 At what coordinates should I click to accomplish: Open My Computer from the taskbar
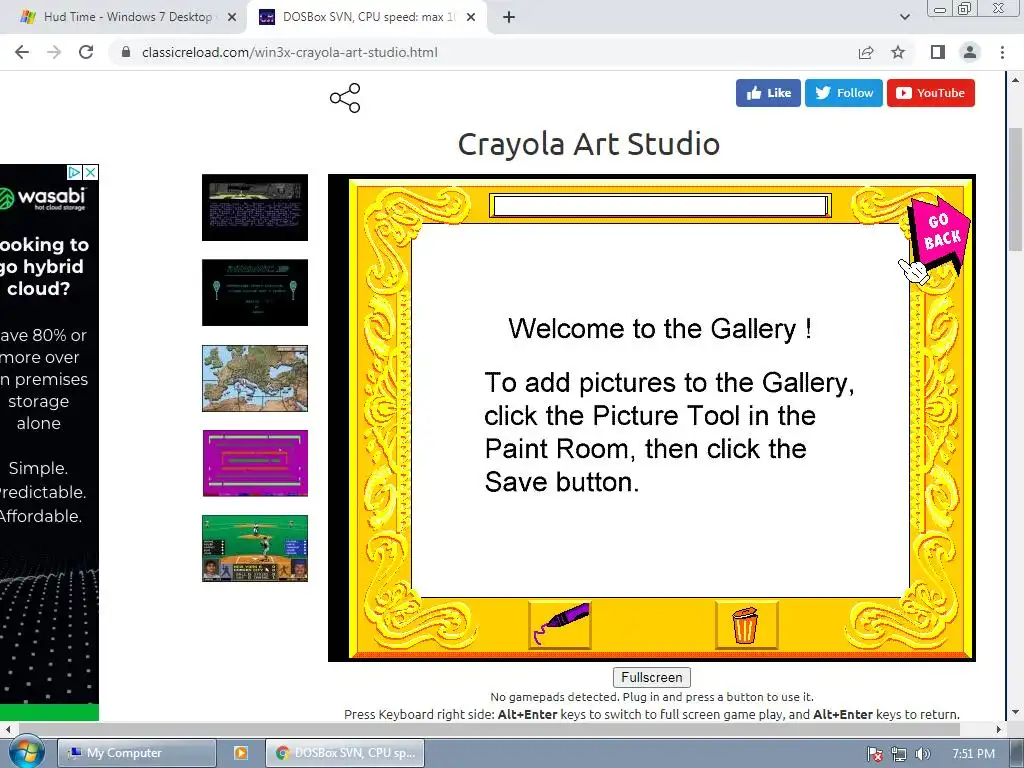[x=136, y=753]
